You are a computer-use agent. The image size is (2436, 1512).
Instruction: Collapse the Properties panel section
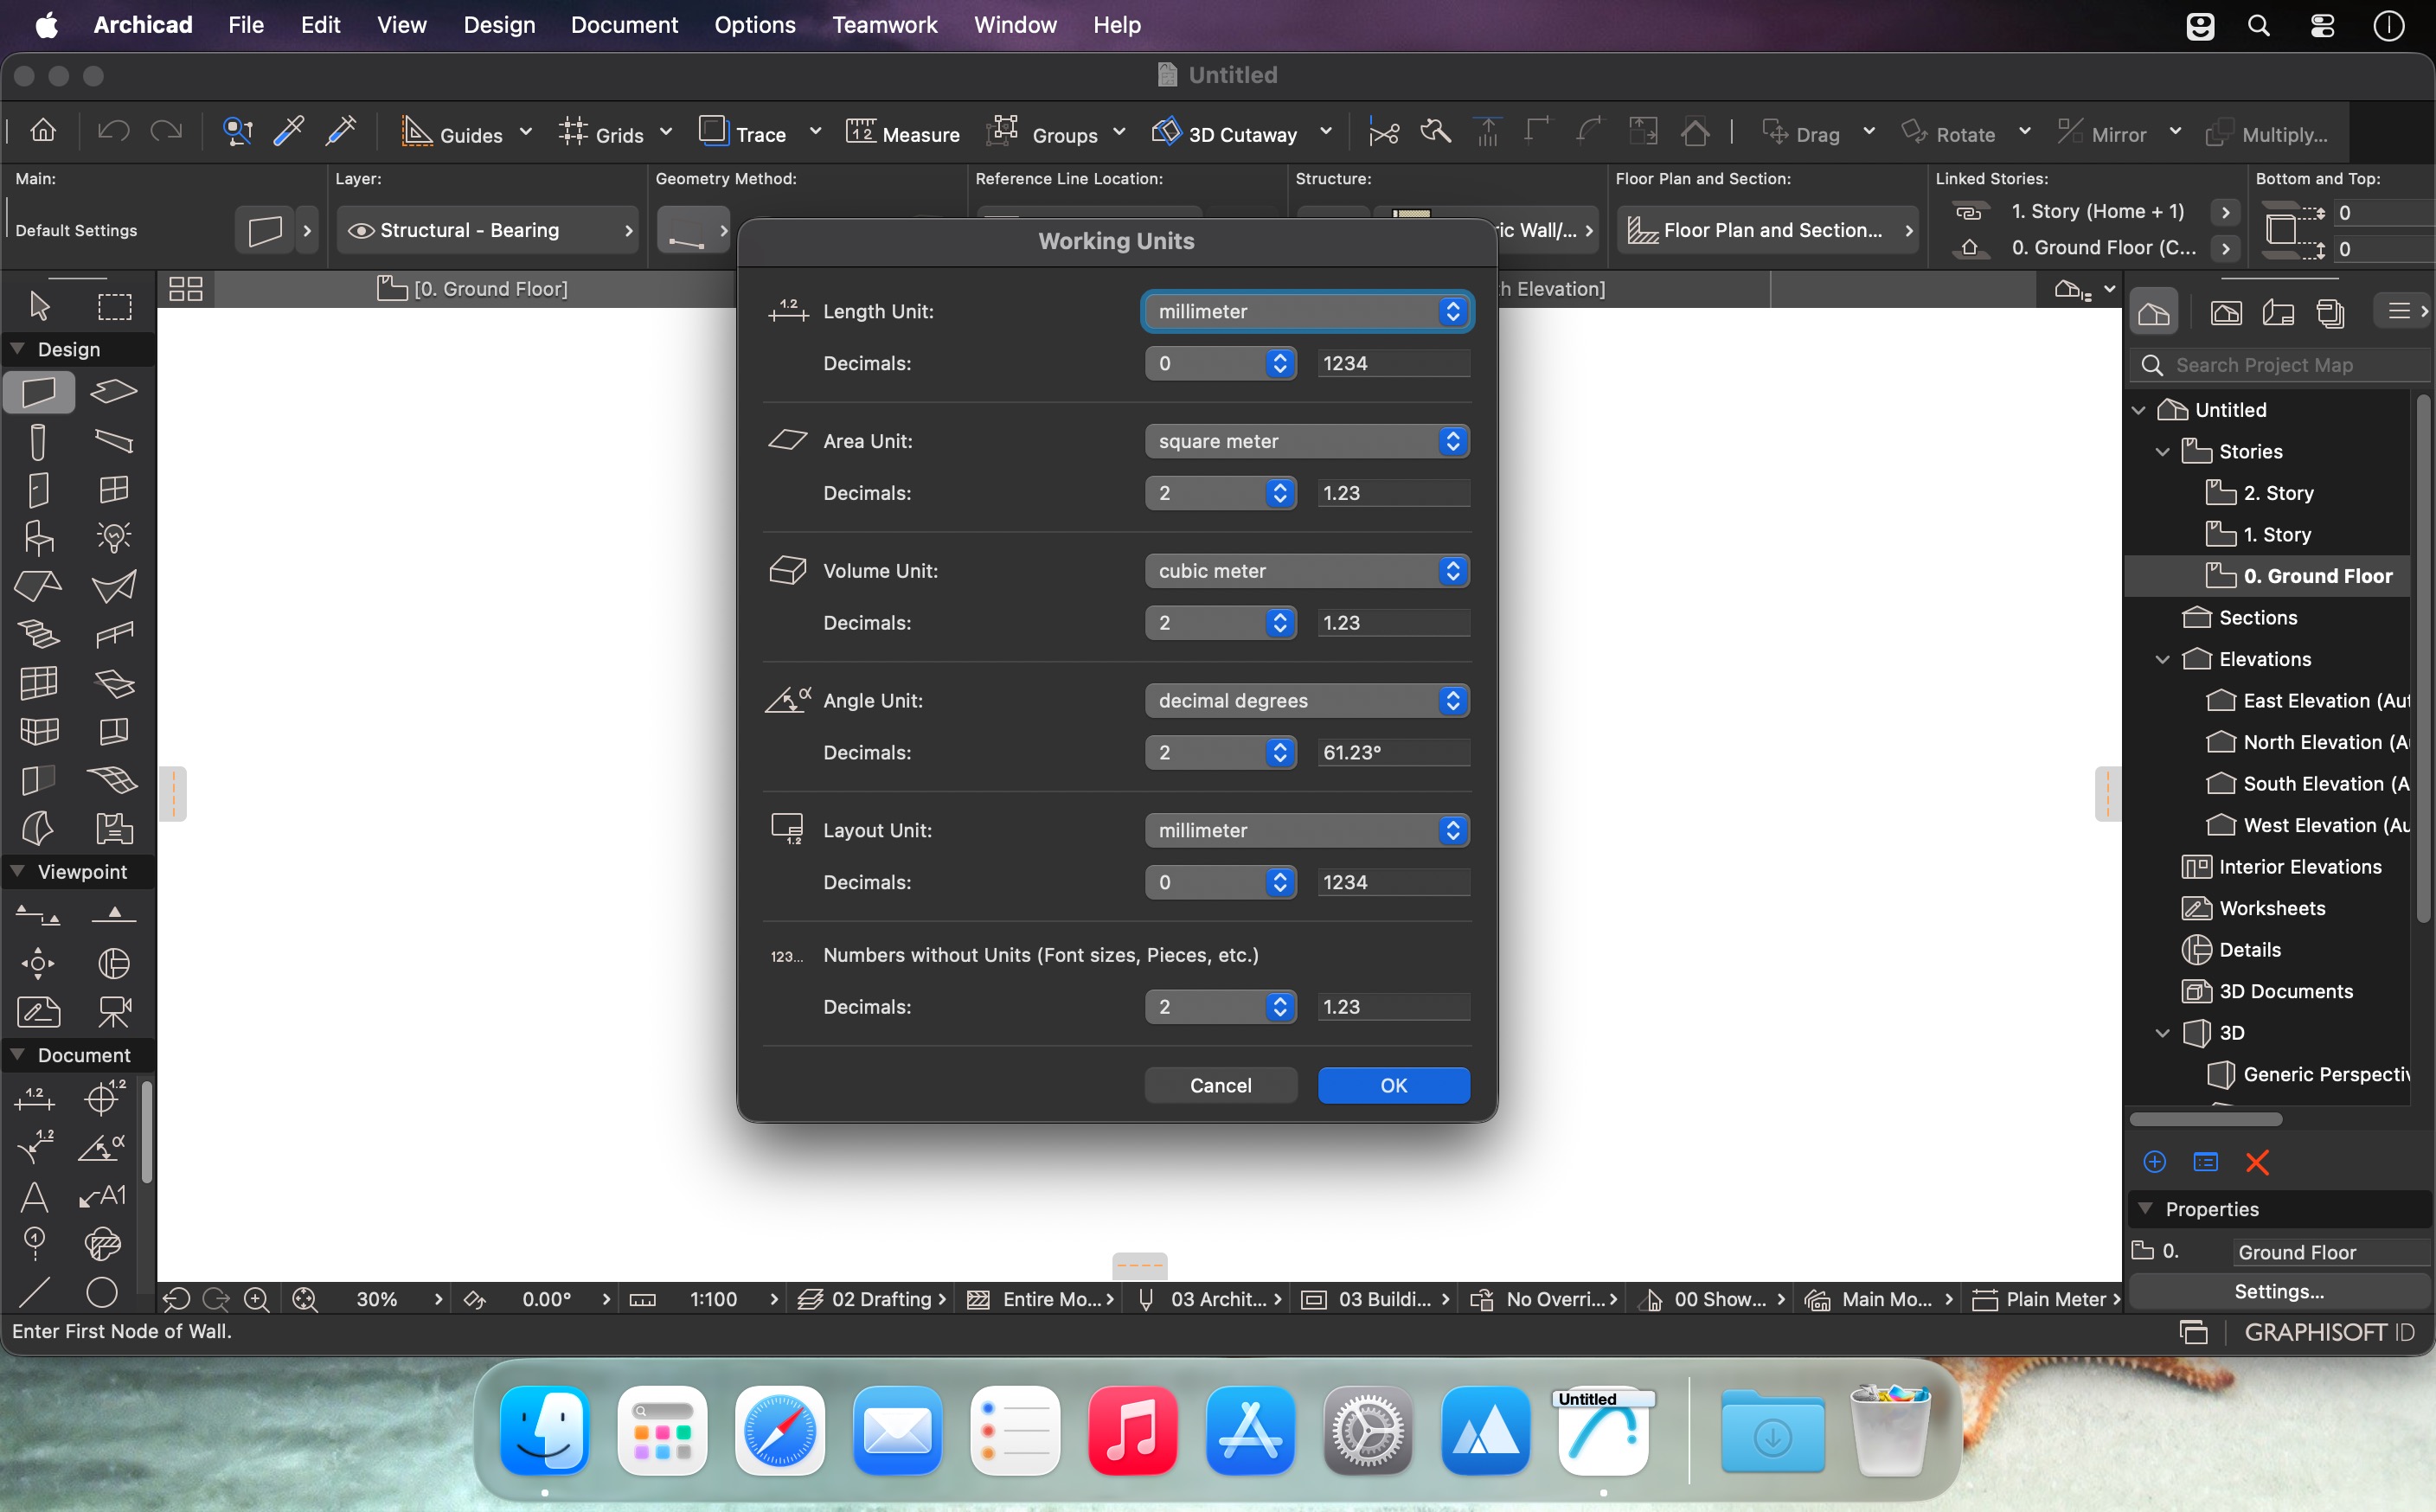[x=2145, y=1209]
